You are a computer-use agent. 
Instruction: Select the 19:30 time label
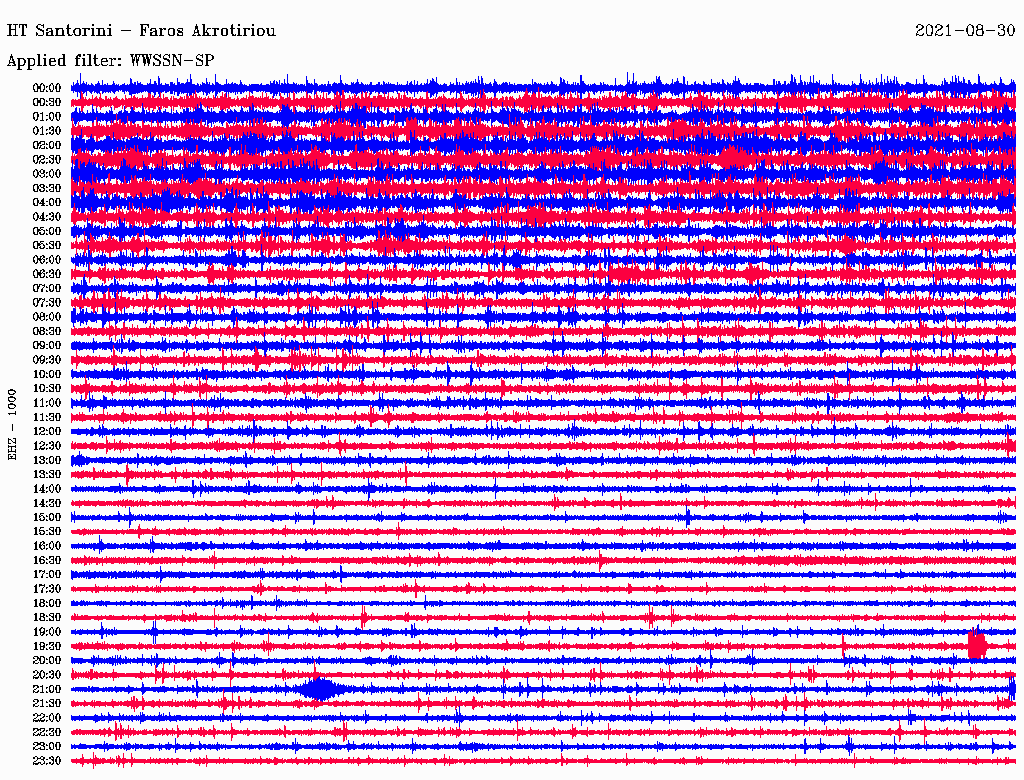(47, 647)
